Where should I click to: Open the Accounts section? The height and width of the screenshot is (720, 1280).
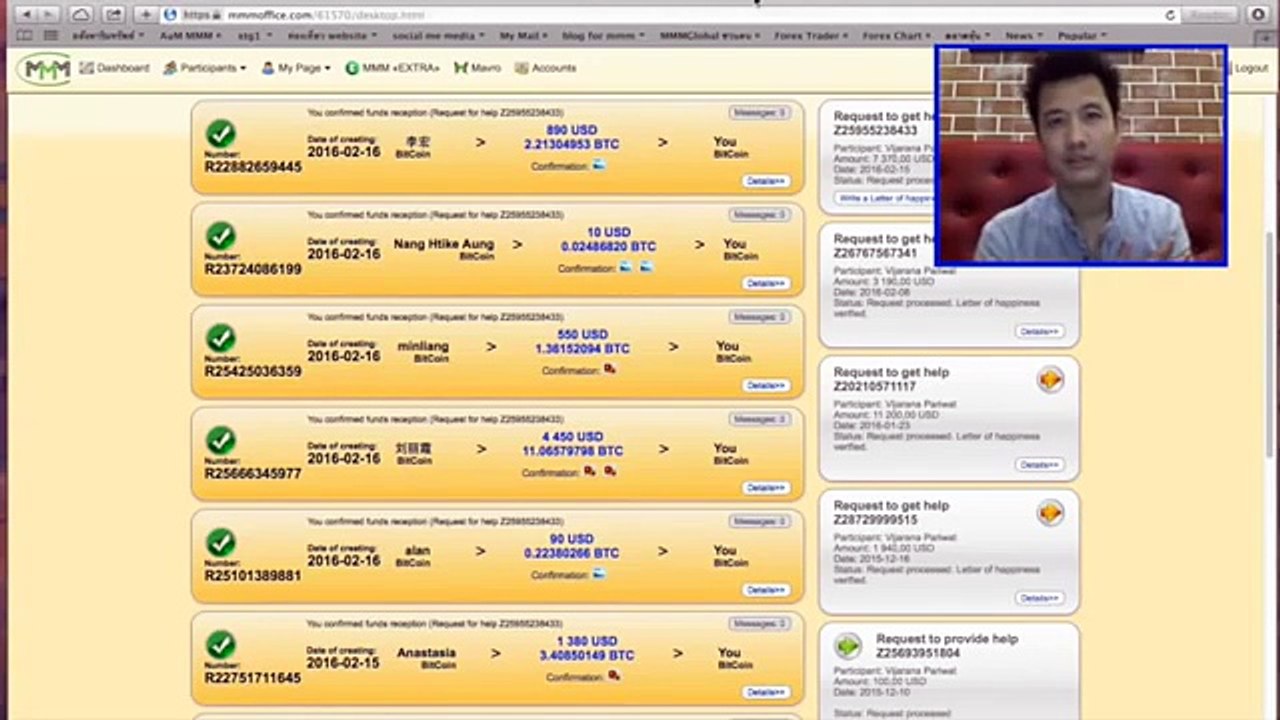(546, 68)
